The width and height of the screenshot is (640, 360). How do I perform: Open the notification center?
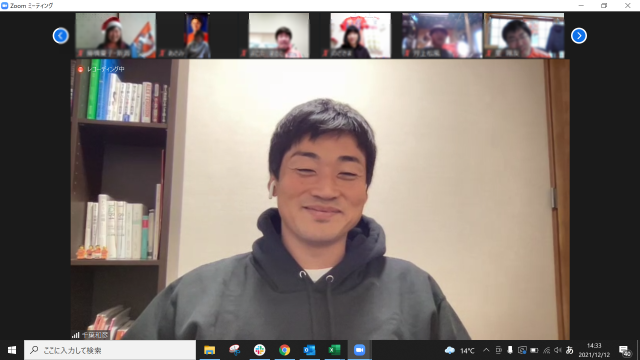pos(624,350)
